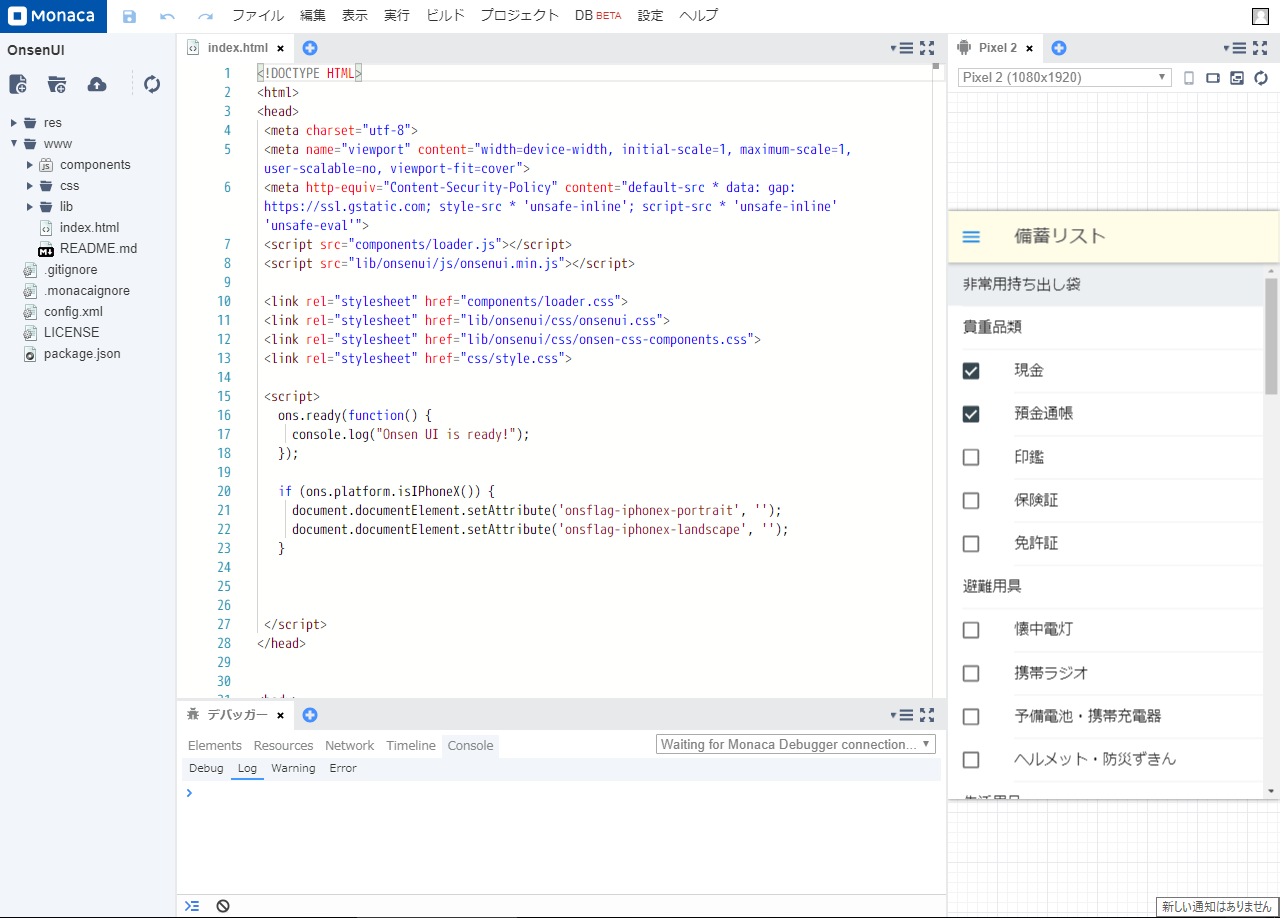Check the 保険証 checkbox

(x=971, y=500)
